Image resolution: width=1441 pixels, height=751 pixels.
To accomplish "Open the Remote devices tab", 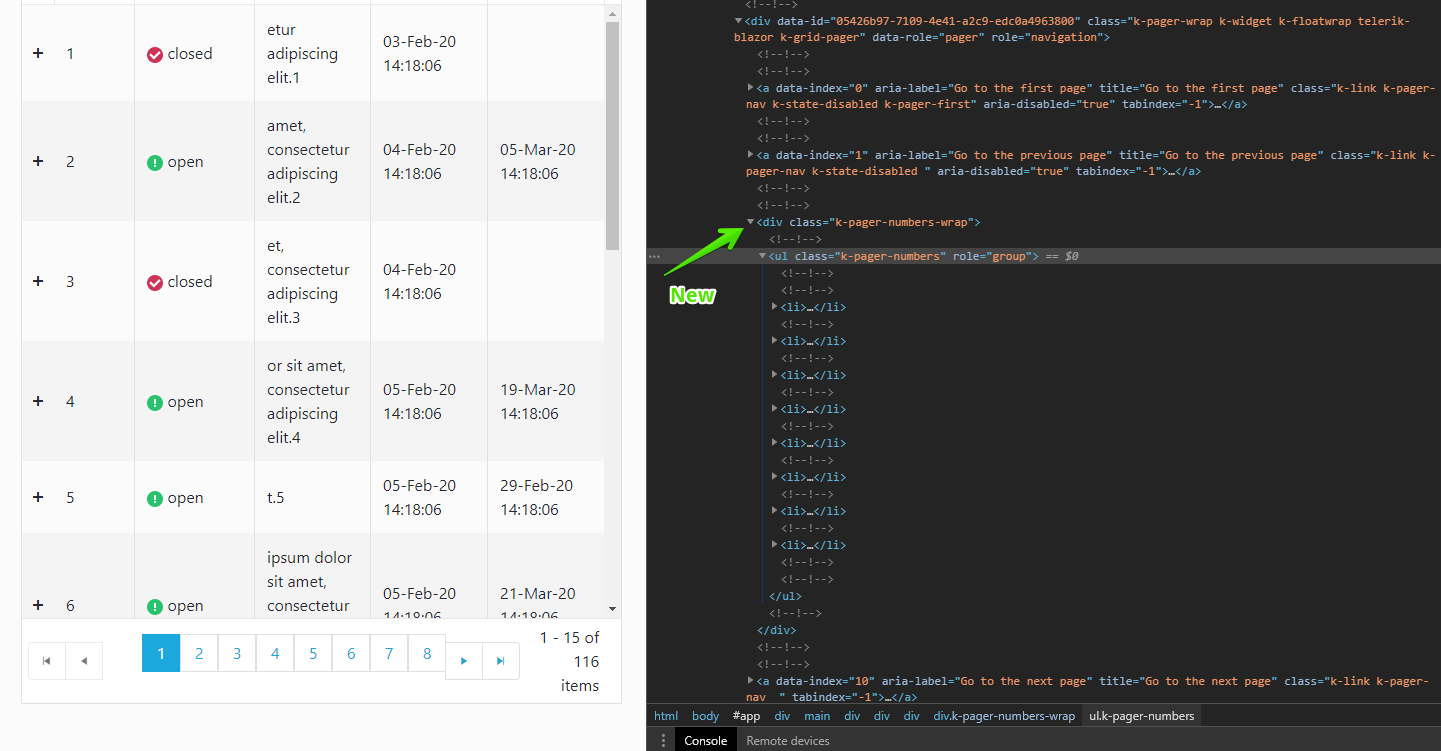I will click(788, 740).
